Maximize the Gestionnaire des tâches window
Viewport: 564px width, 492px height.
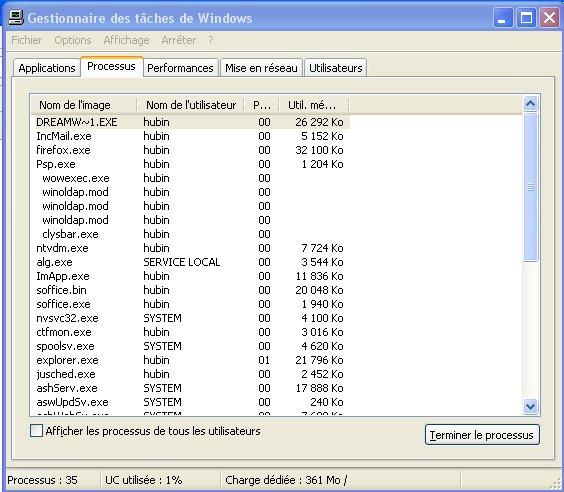click(526, 17)
